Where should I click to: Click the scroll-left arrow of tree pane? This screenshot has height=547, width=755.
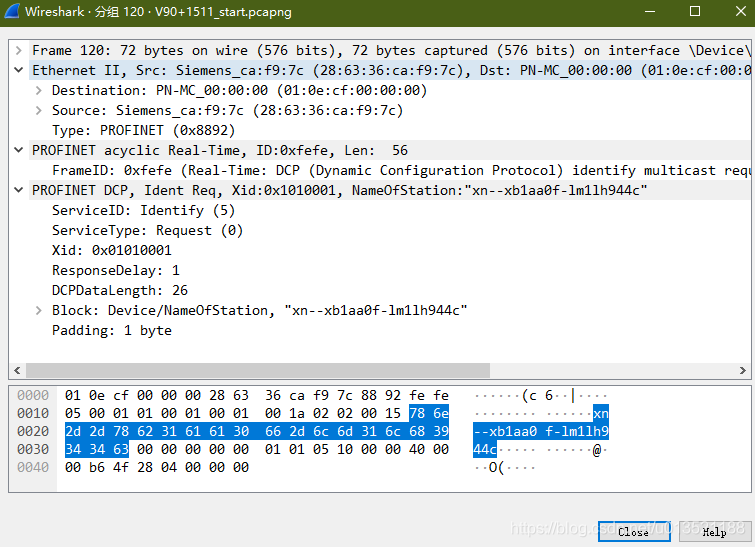[17, 370]
